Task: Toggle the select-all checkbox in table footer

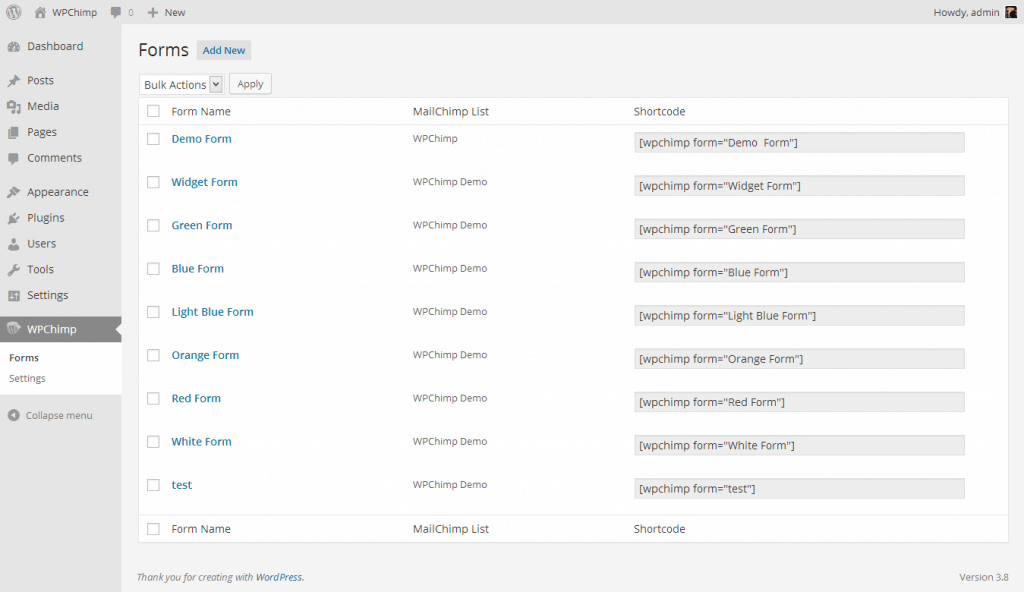Action: [153, 529]
